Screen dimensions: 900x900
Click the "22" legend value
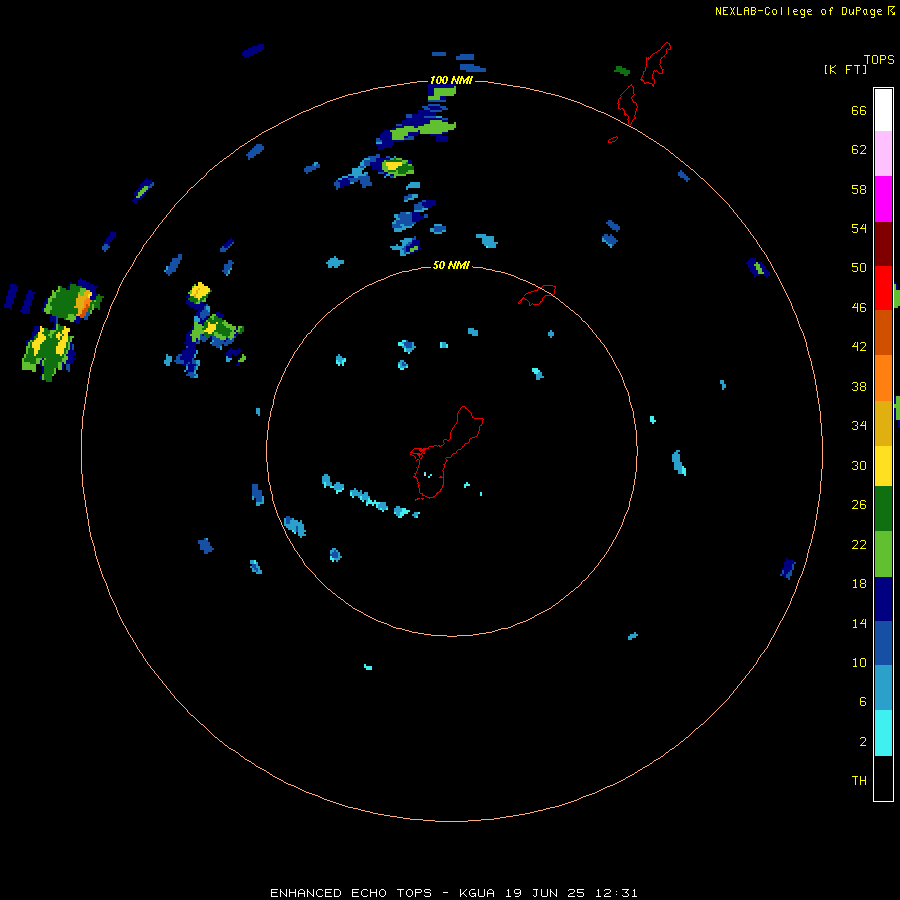(x=859, y=544)
